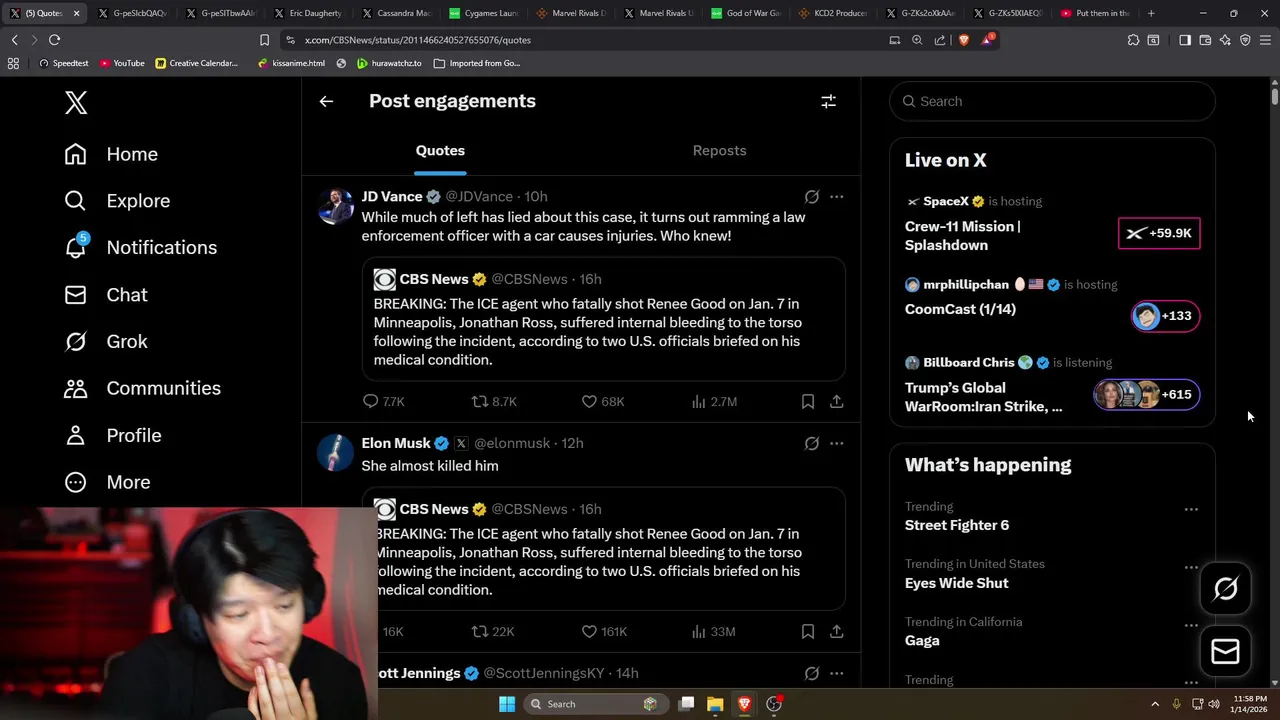Open Windows Start menu
Viewport: 1280px width, 720px height.
pyautogui.click(x=507, y=704)
